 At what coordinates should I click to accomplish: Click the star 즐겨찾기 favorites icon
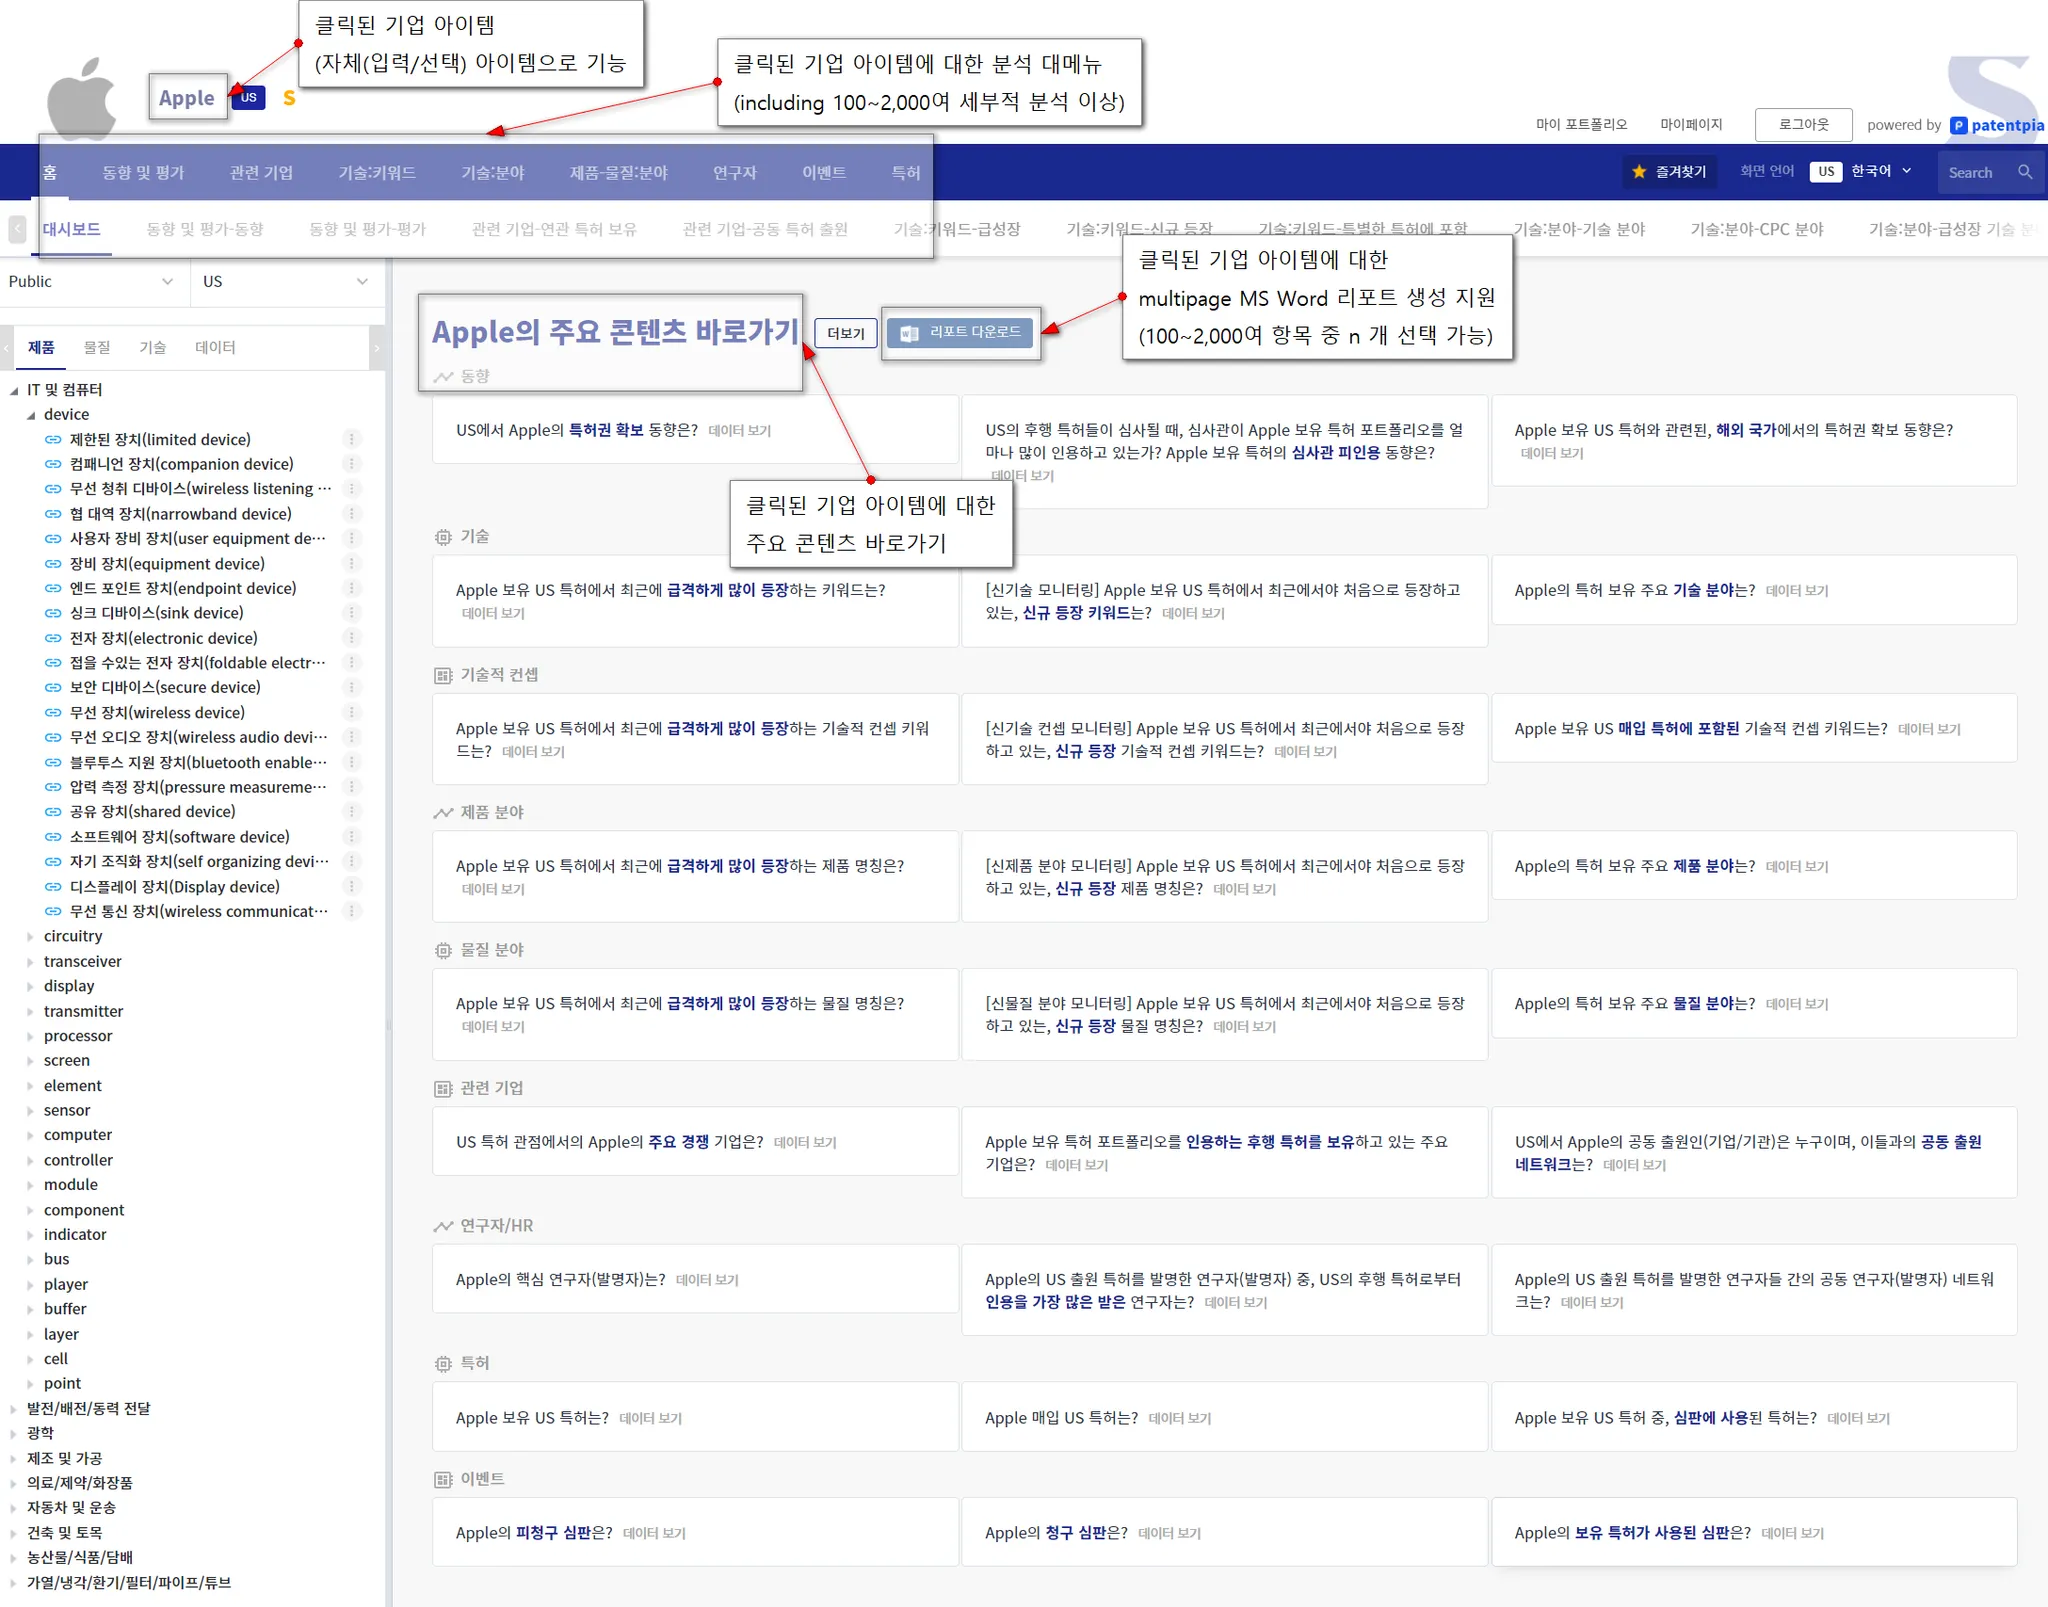pyautogui.click(x=1639, y=172)
